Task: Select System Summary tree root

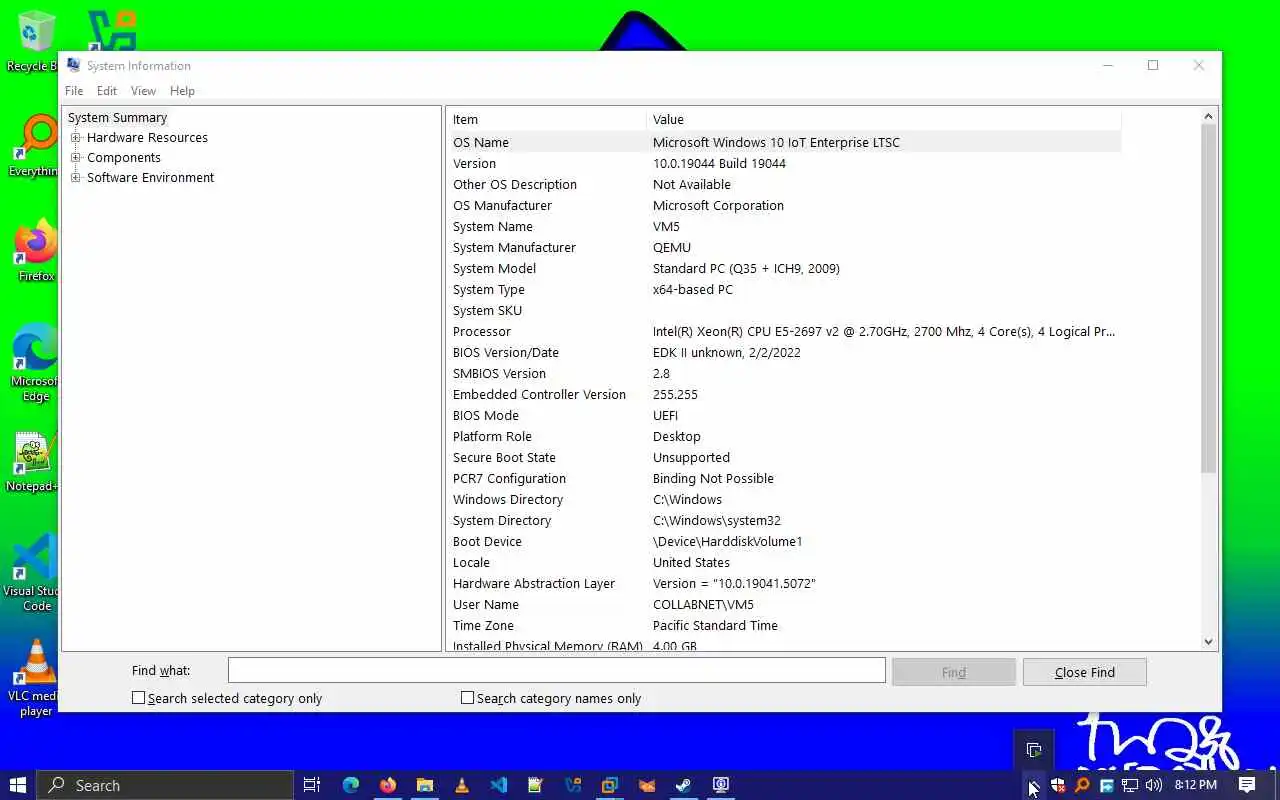Action: click(117, 118)
